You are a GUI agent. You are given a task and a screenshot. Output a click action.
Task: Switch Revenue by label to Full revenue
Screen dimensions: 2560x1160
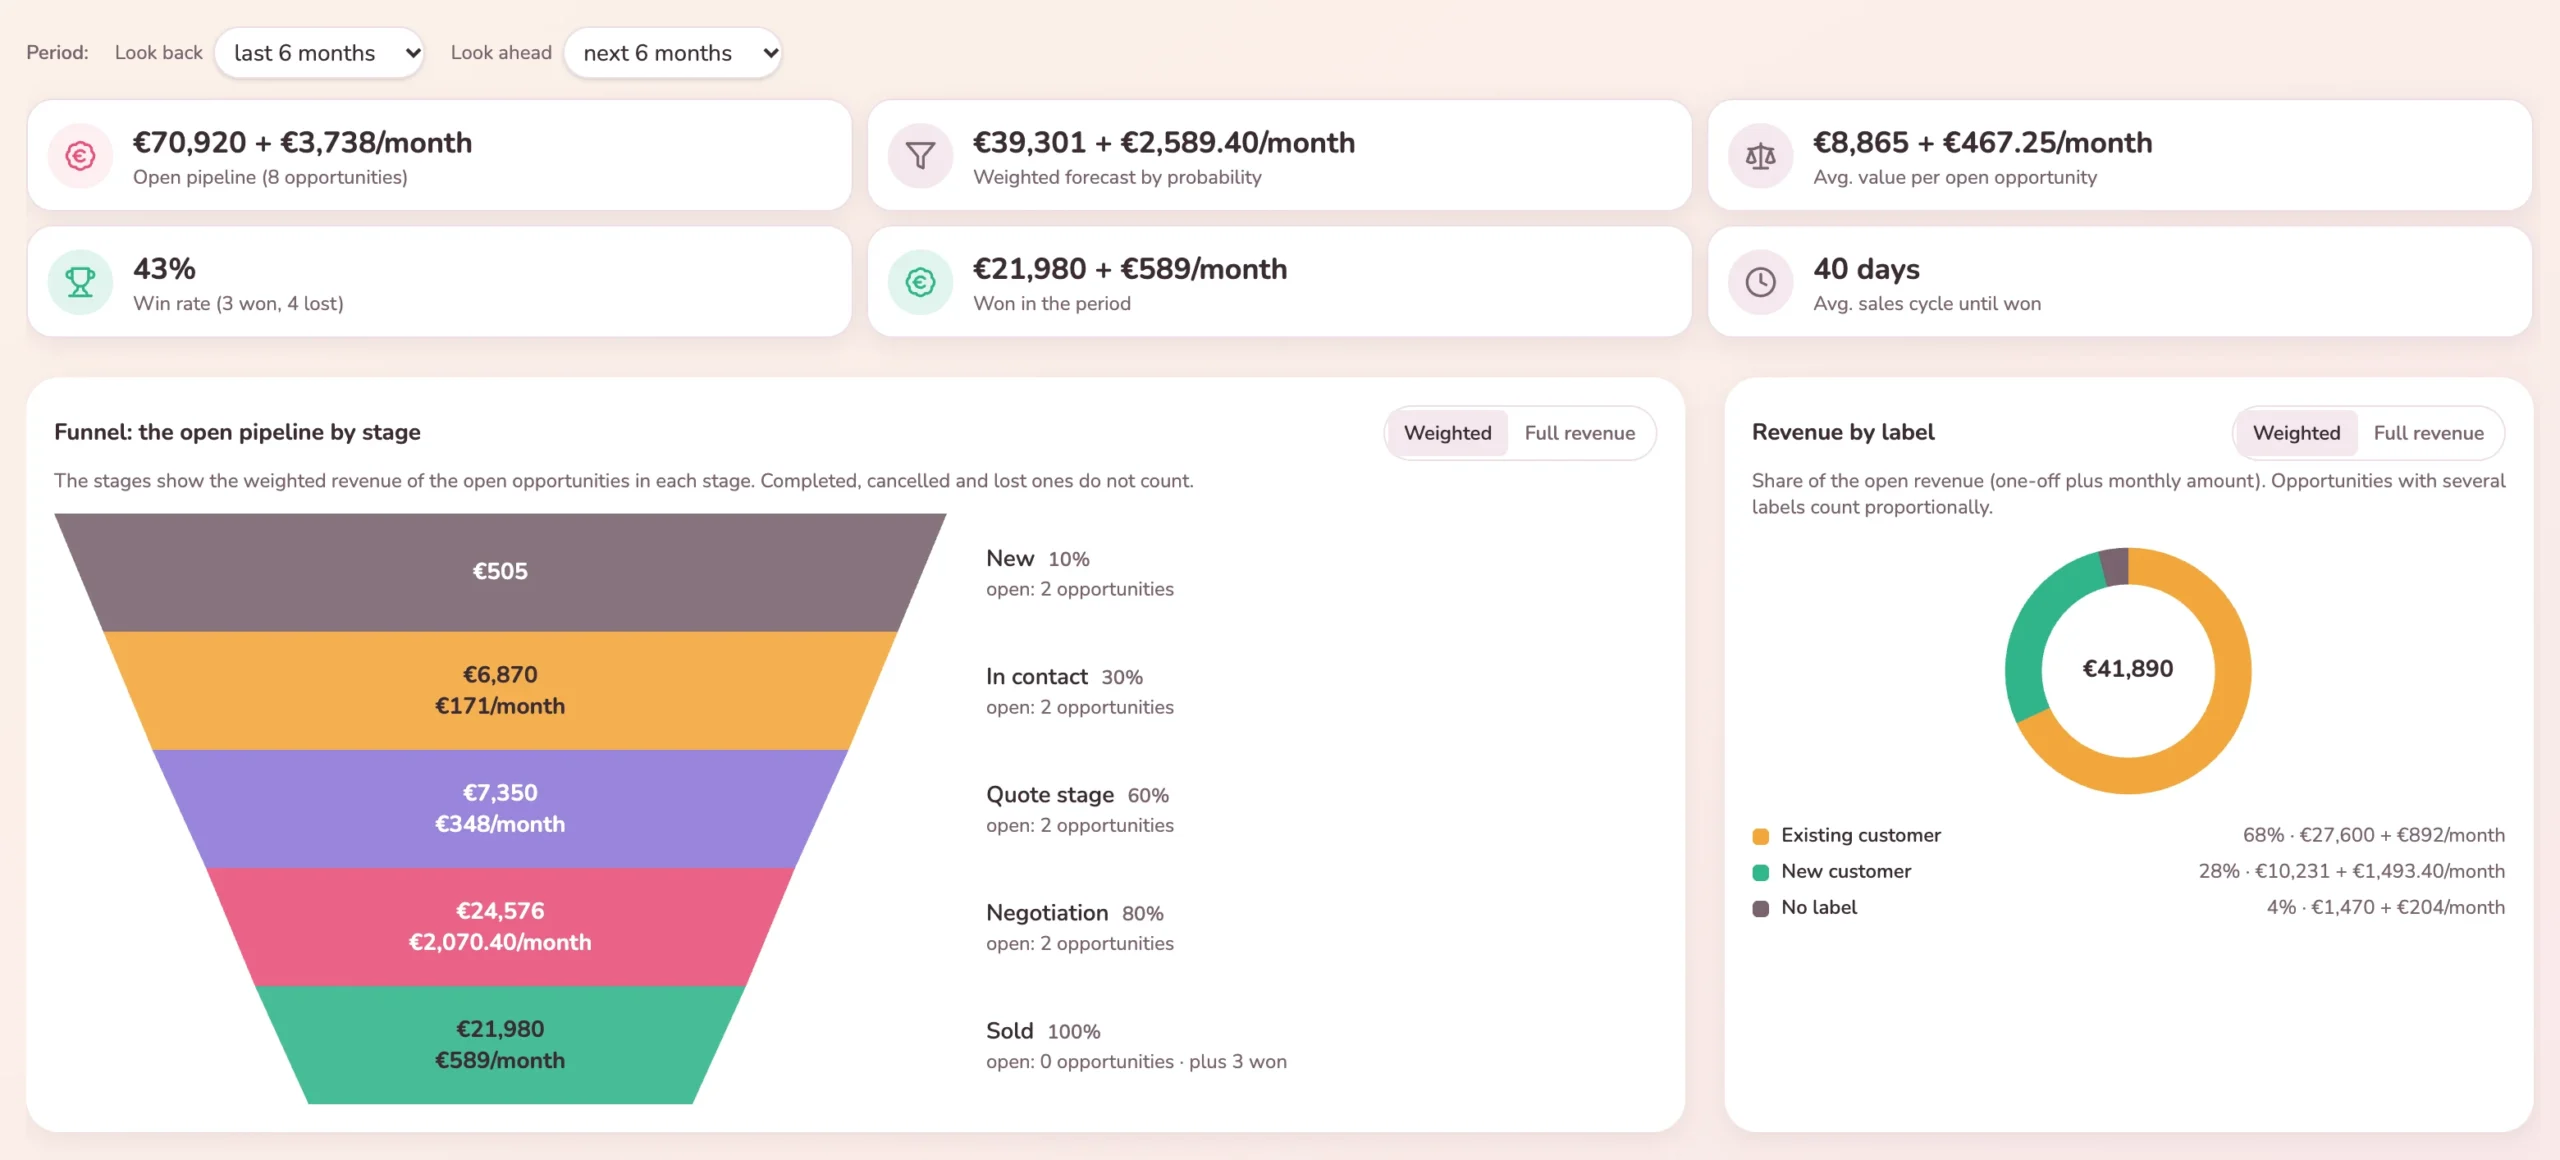pyautogui.click(x=2428, y=433)
